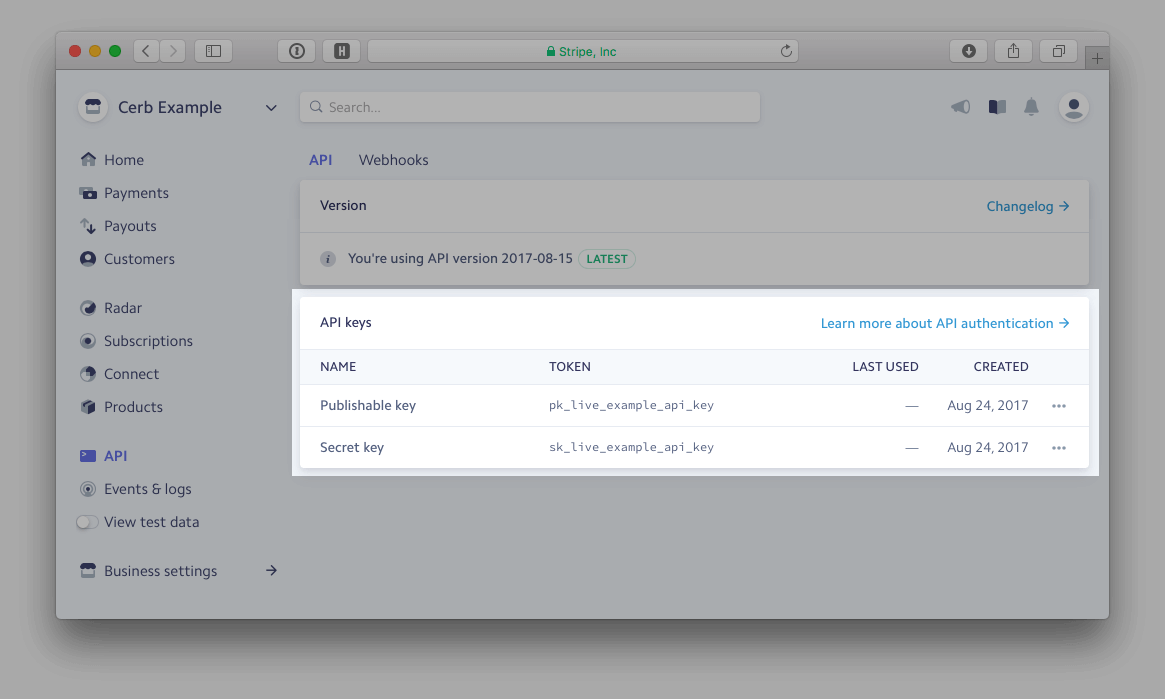
Task: Open Radar in the sidebar
Action: (x=123, y=308)
